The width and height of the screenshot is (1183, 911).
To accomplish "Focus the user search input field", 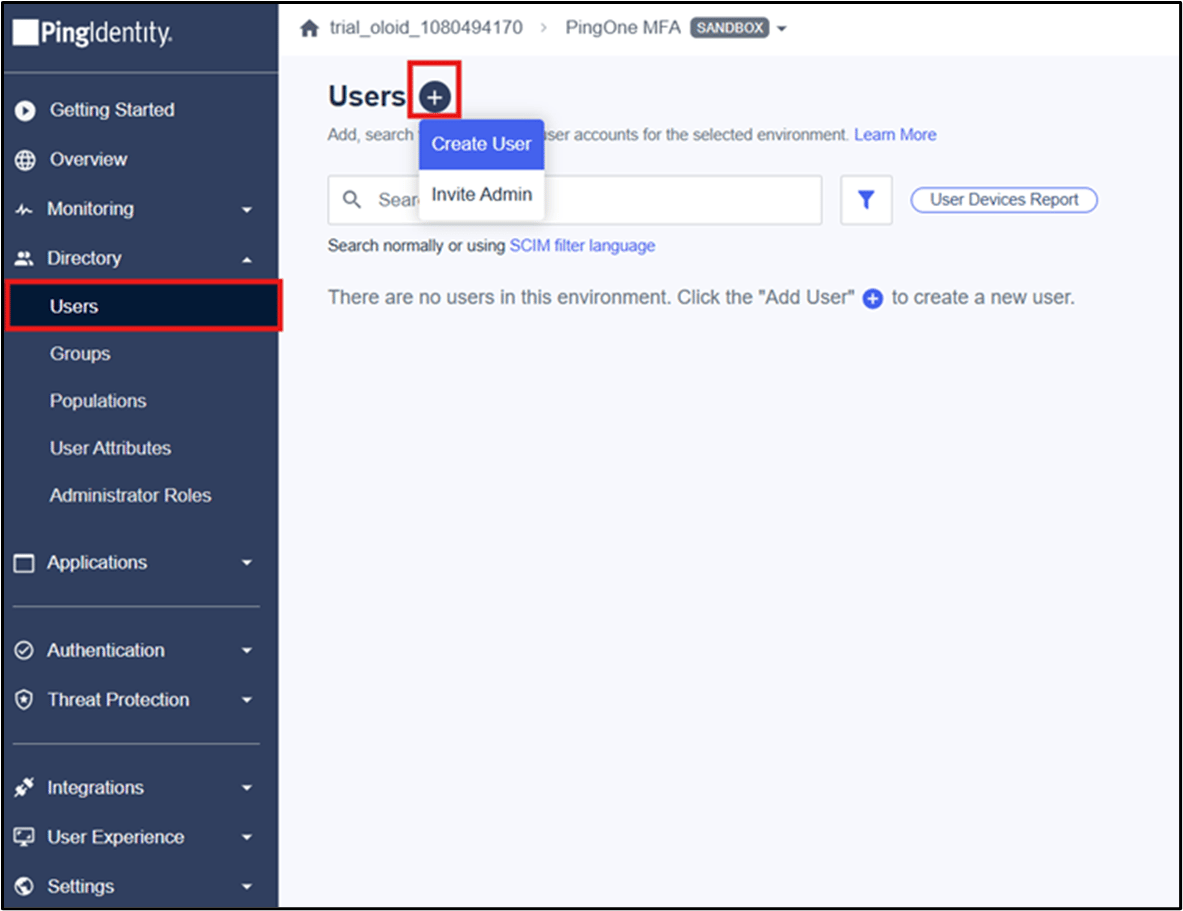I will pyautogui.click(x=575, y=200).
